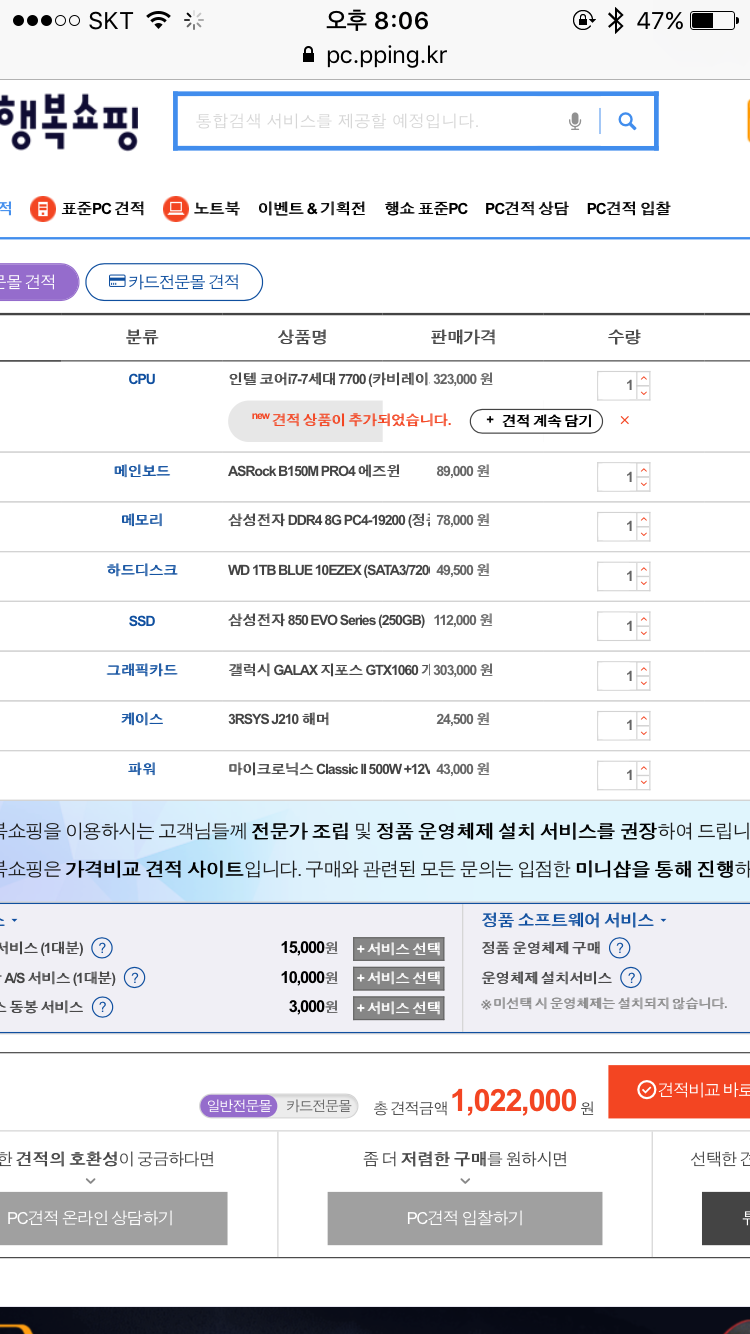The width and height of the screenshot is (750, 1334).
Task: Increase CPU quantity with up arrow
Action: pyautogui.click(x=643, y=379)
